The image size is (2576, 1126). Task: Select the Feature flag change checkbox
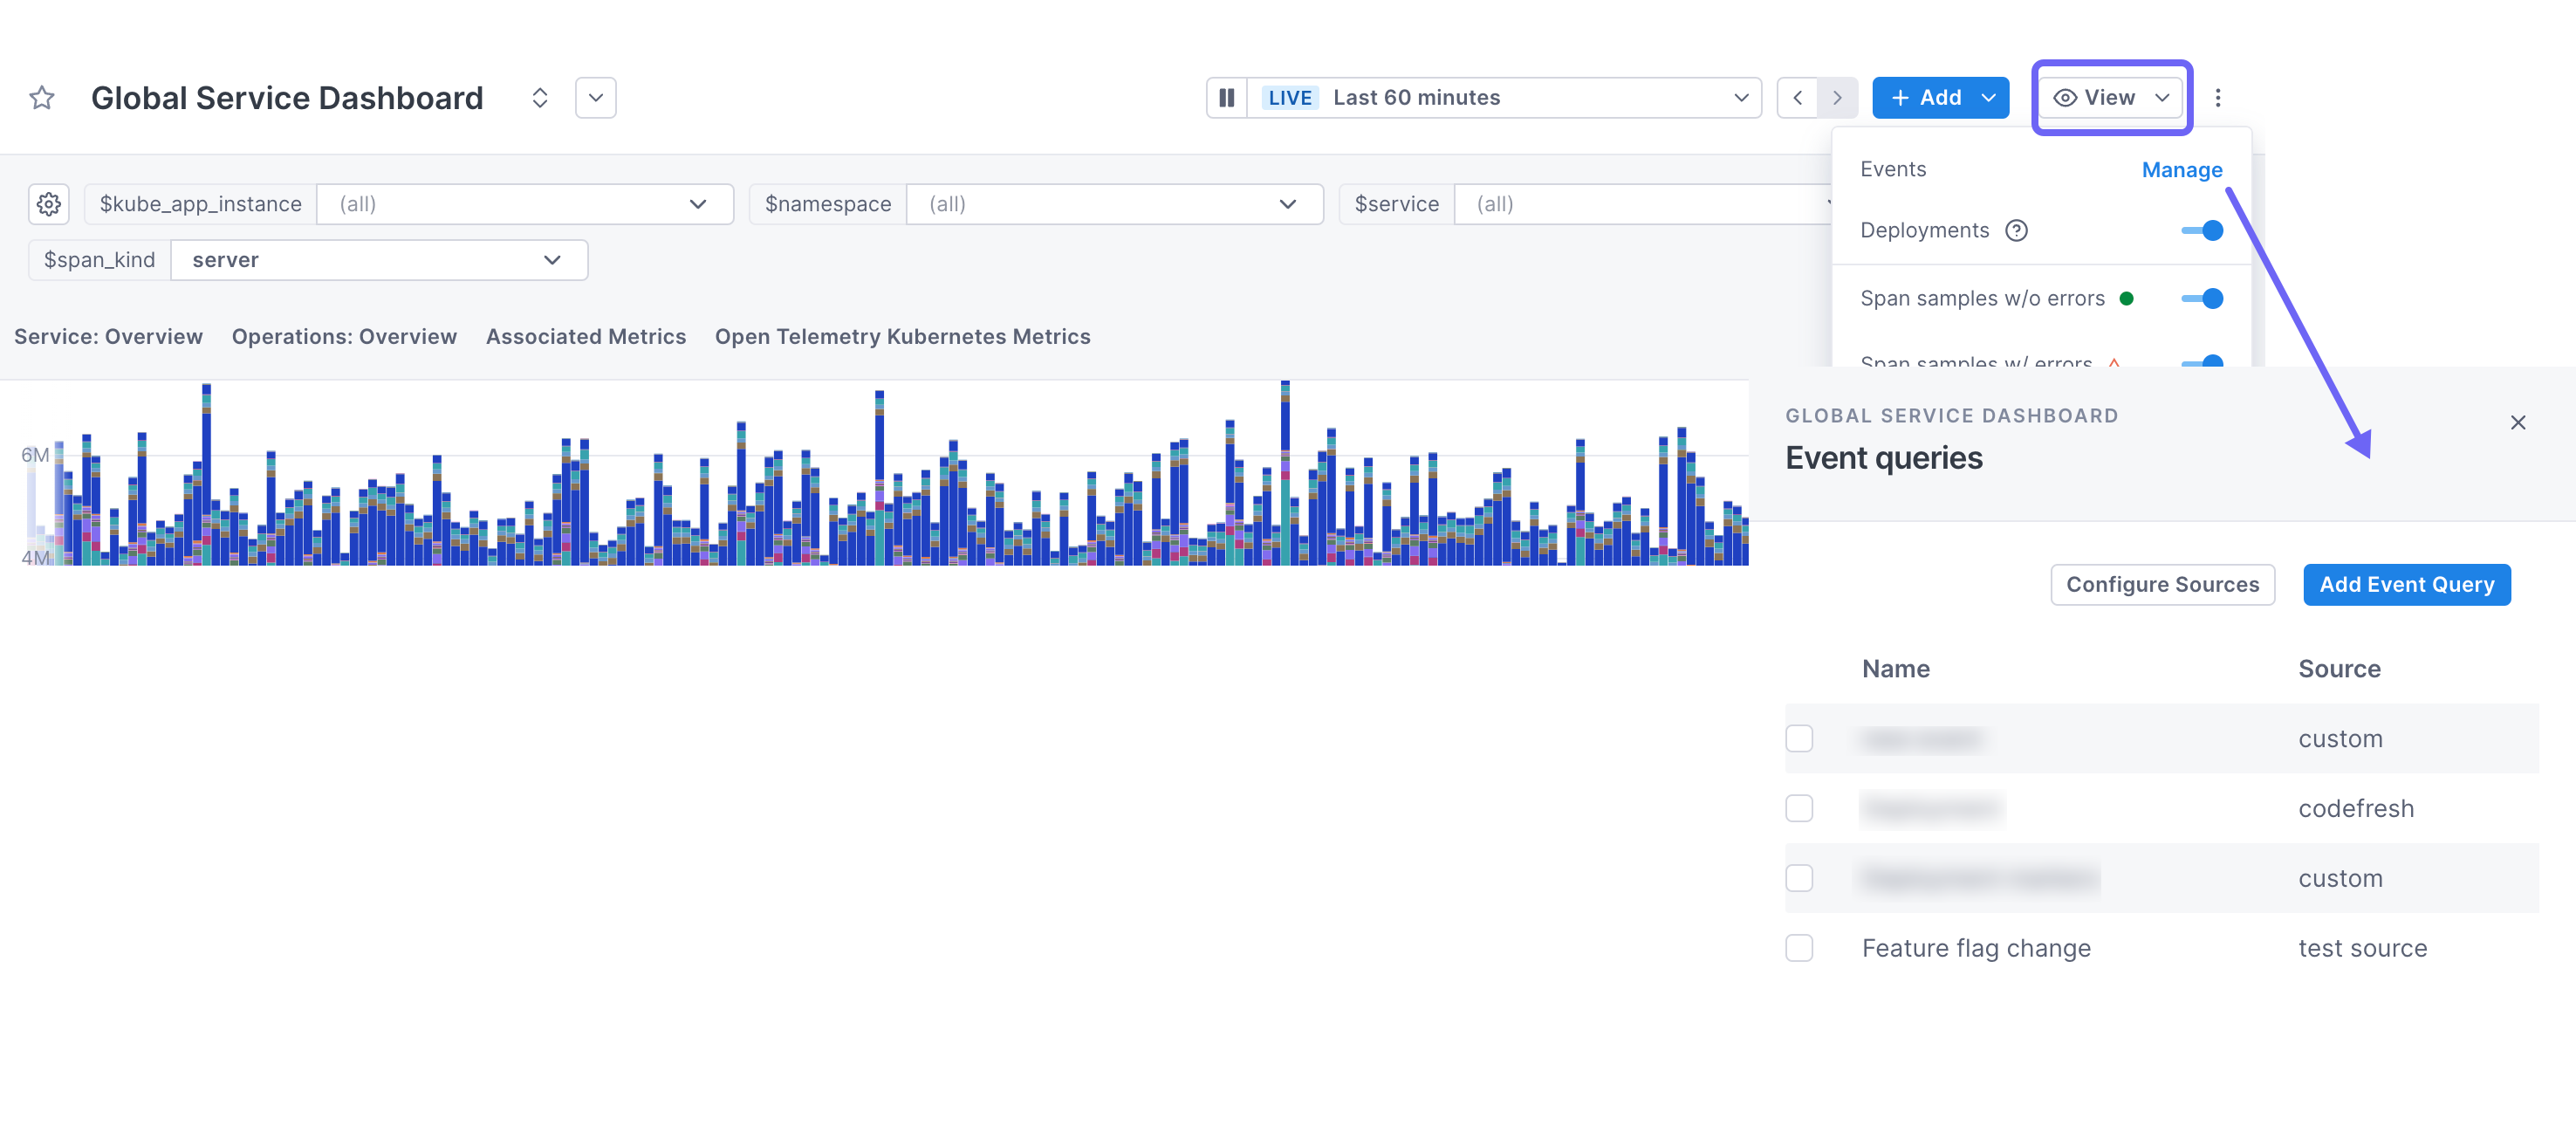(1800, 948)
